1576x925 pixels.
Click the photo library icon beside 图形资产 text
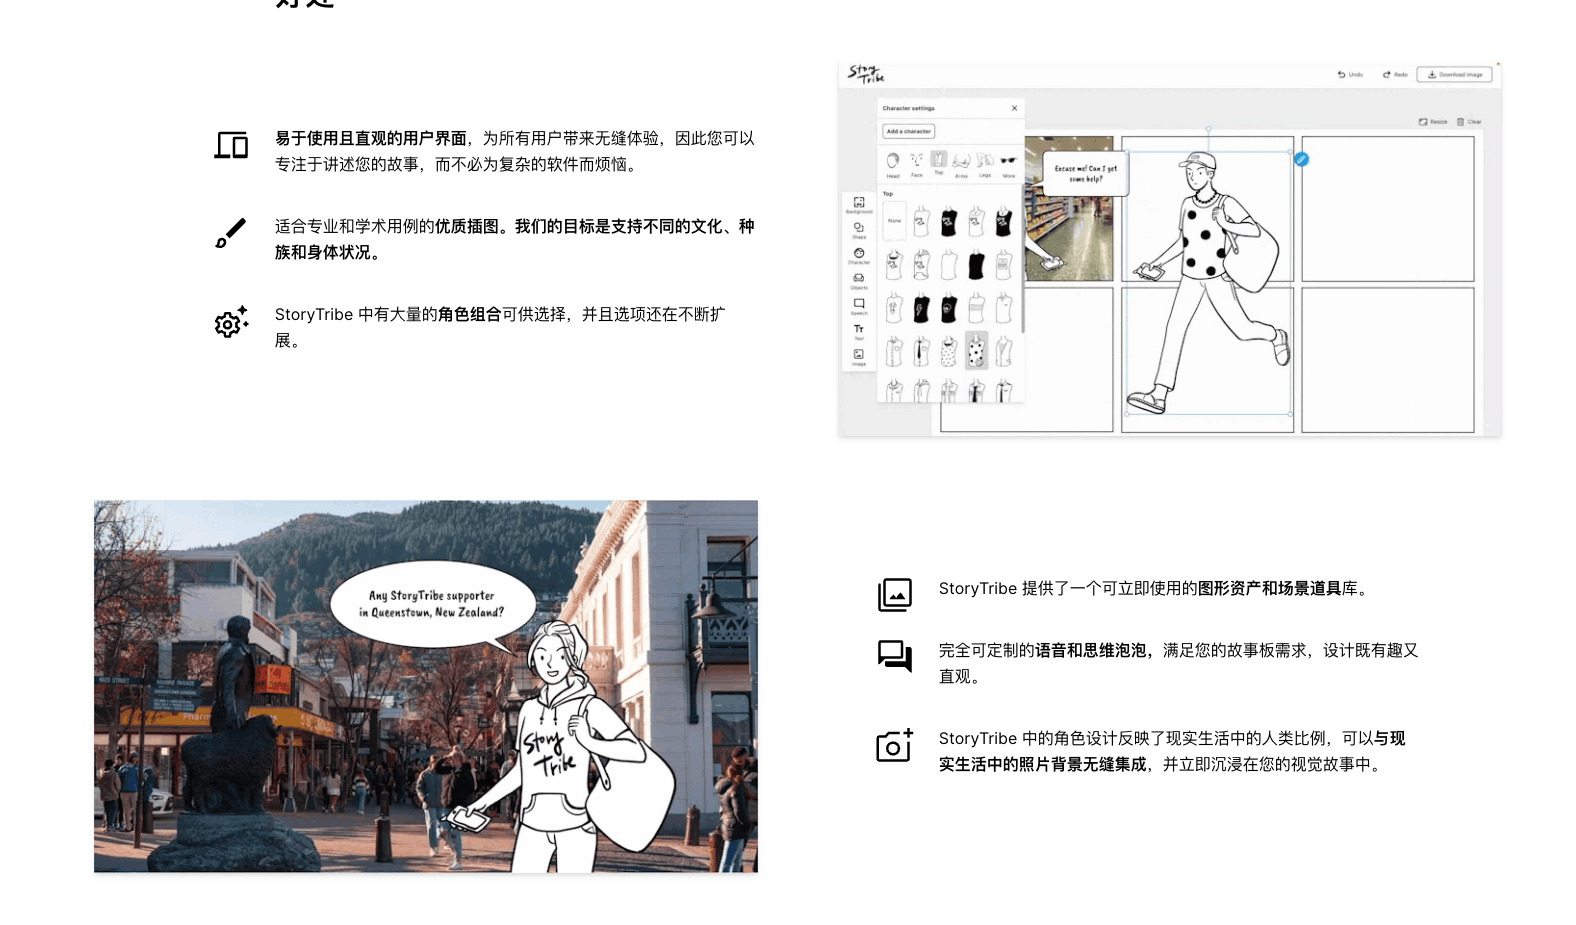[x=895, y=595]
